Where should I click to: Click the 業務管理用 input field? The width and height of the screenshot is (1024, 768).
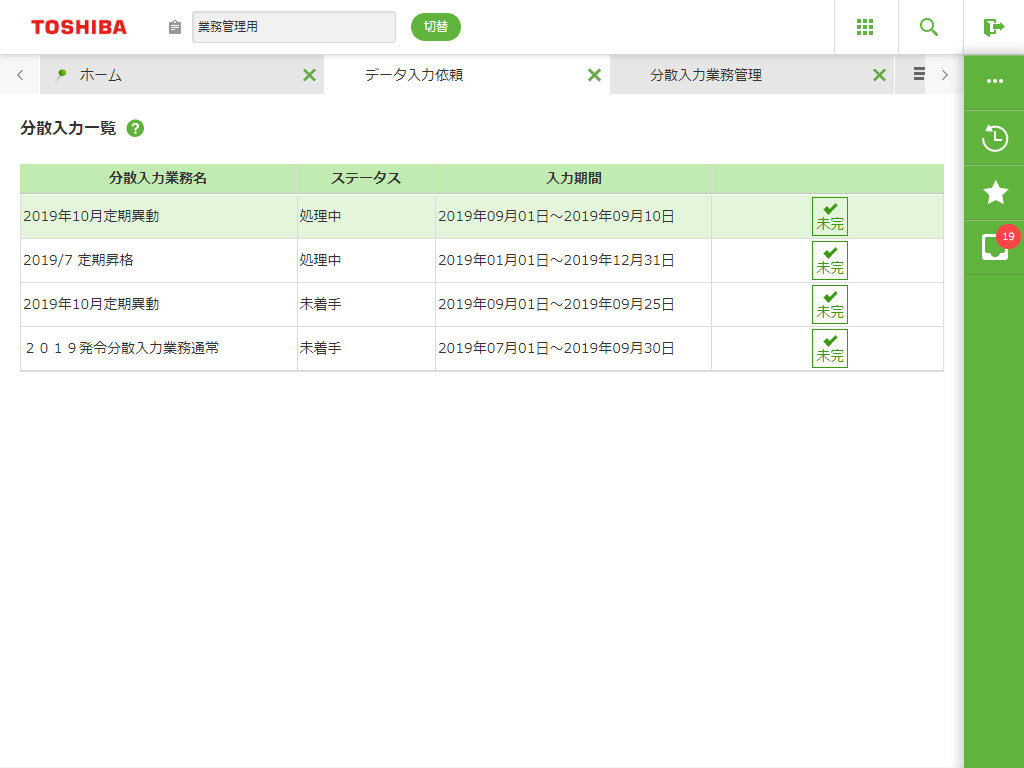pyautogui.click(x=294, y=27)
